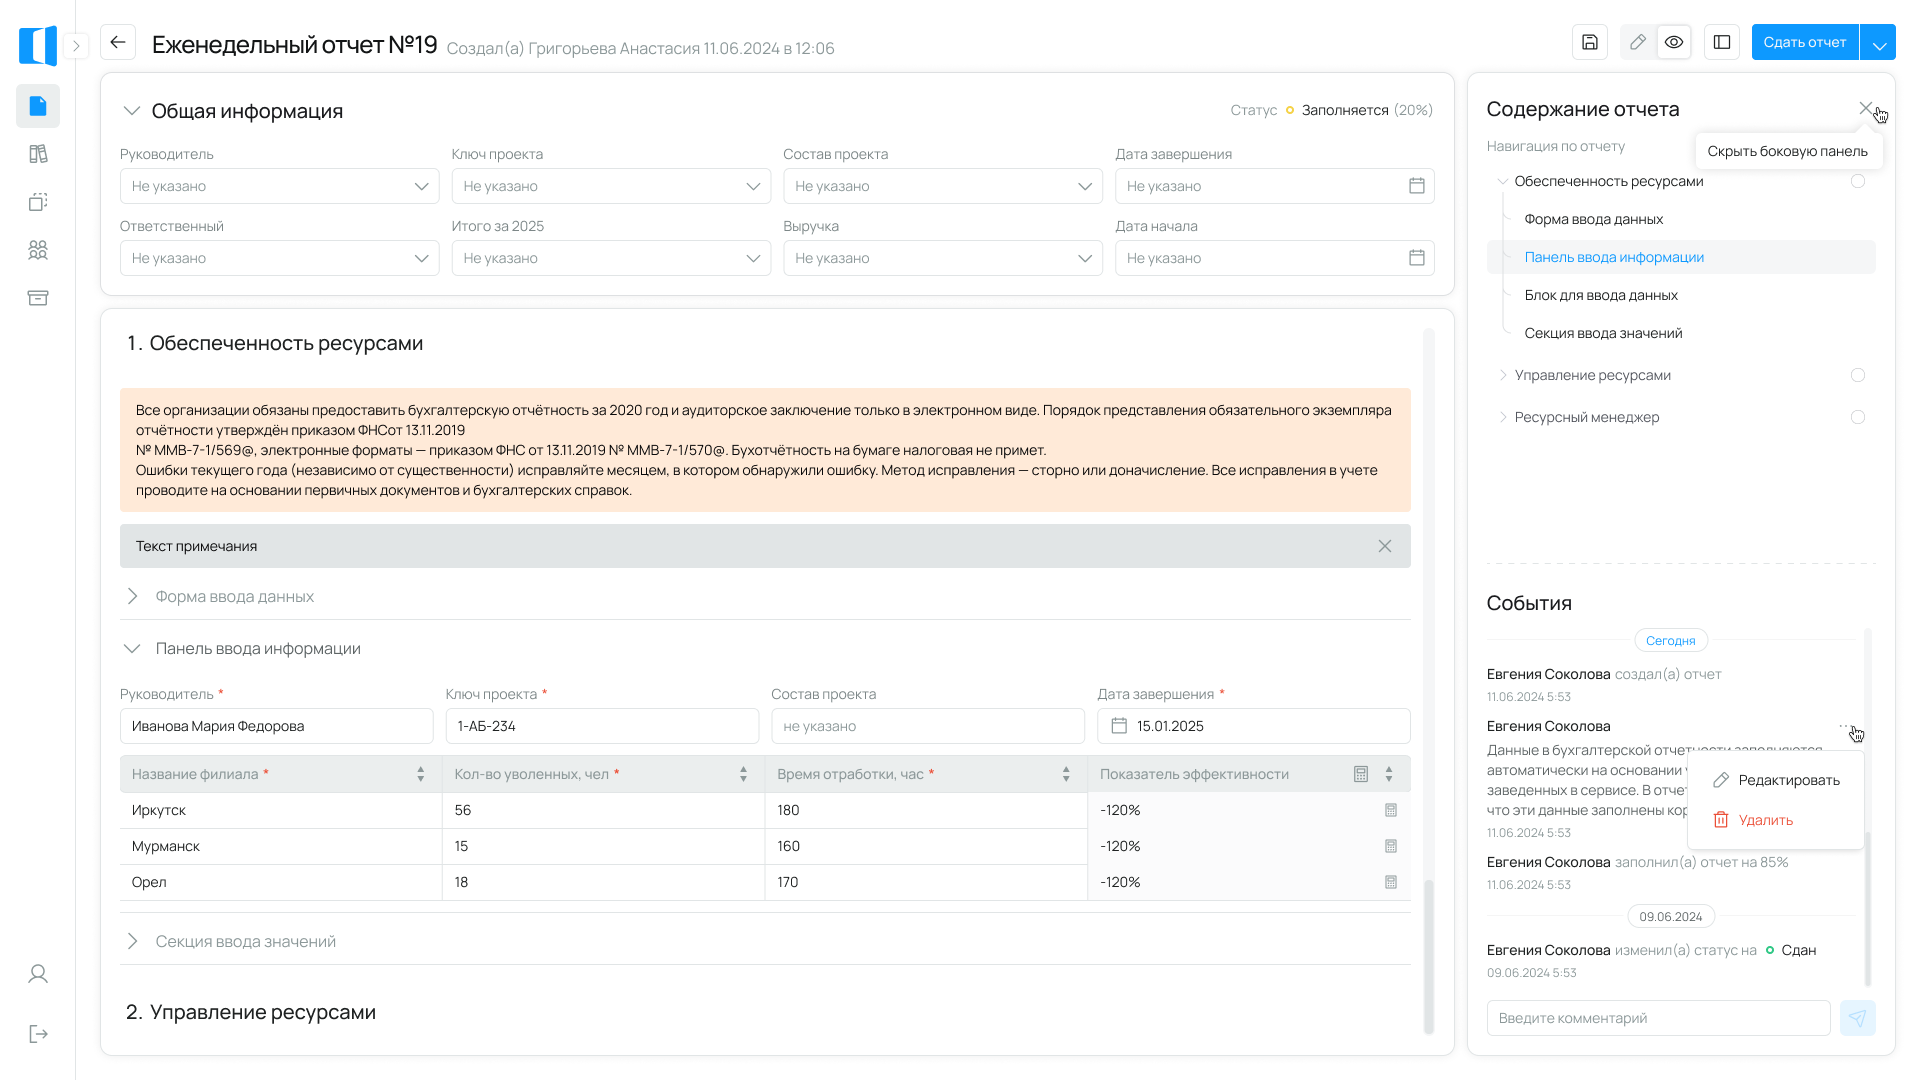
Task: Go to Блок для ввода данных navigation item
Action: [1600, 295]
